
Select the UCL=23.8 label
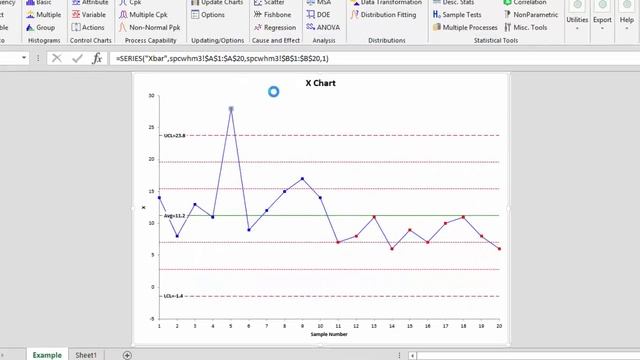[174, 136]
